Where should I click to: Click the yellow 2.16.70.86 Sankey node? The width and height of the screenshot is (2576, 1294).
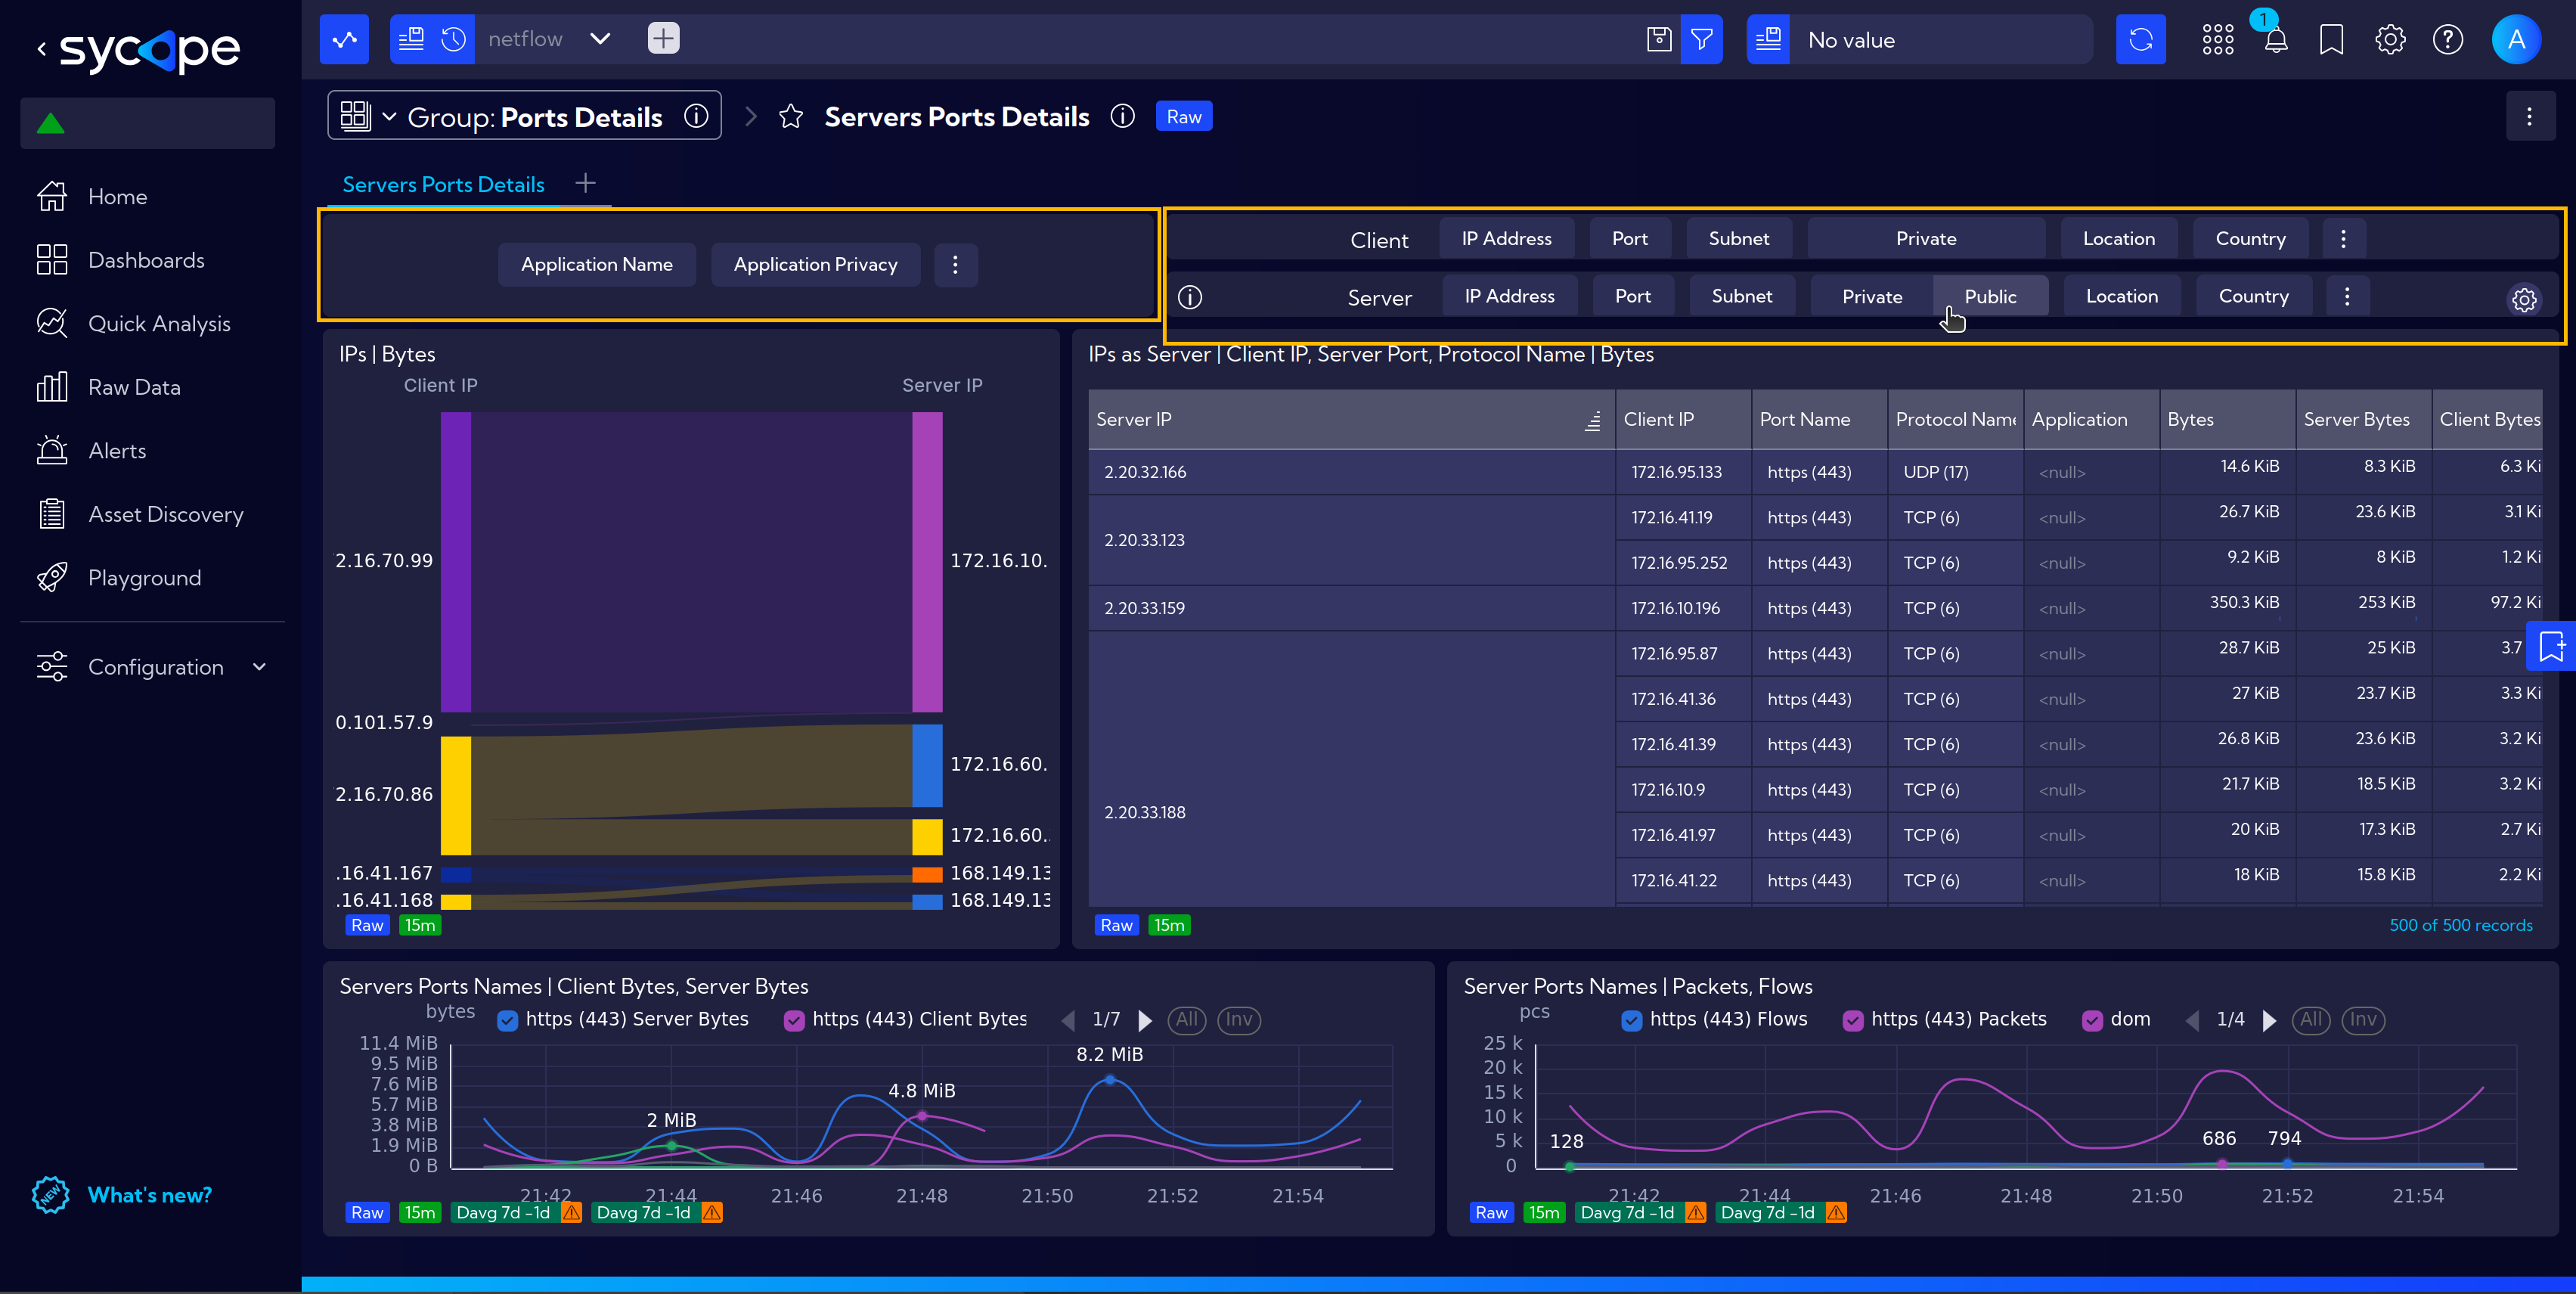click(x=455, y=796)
